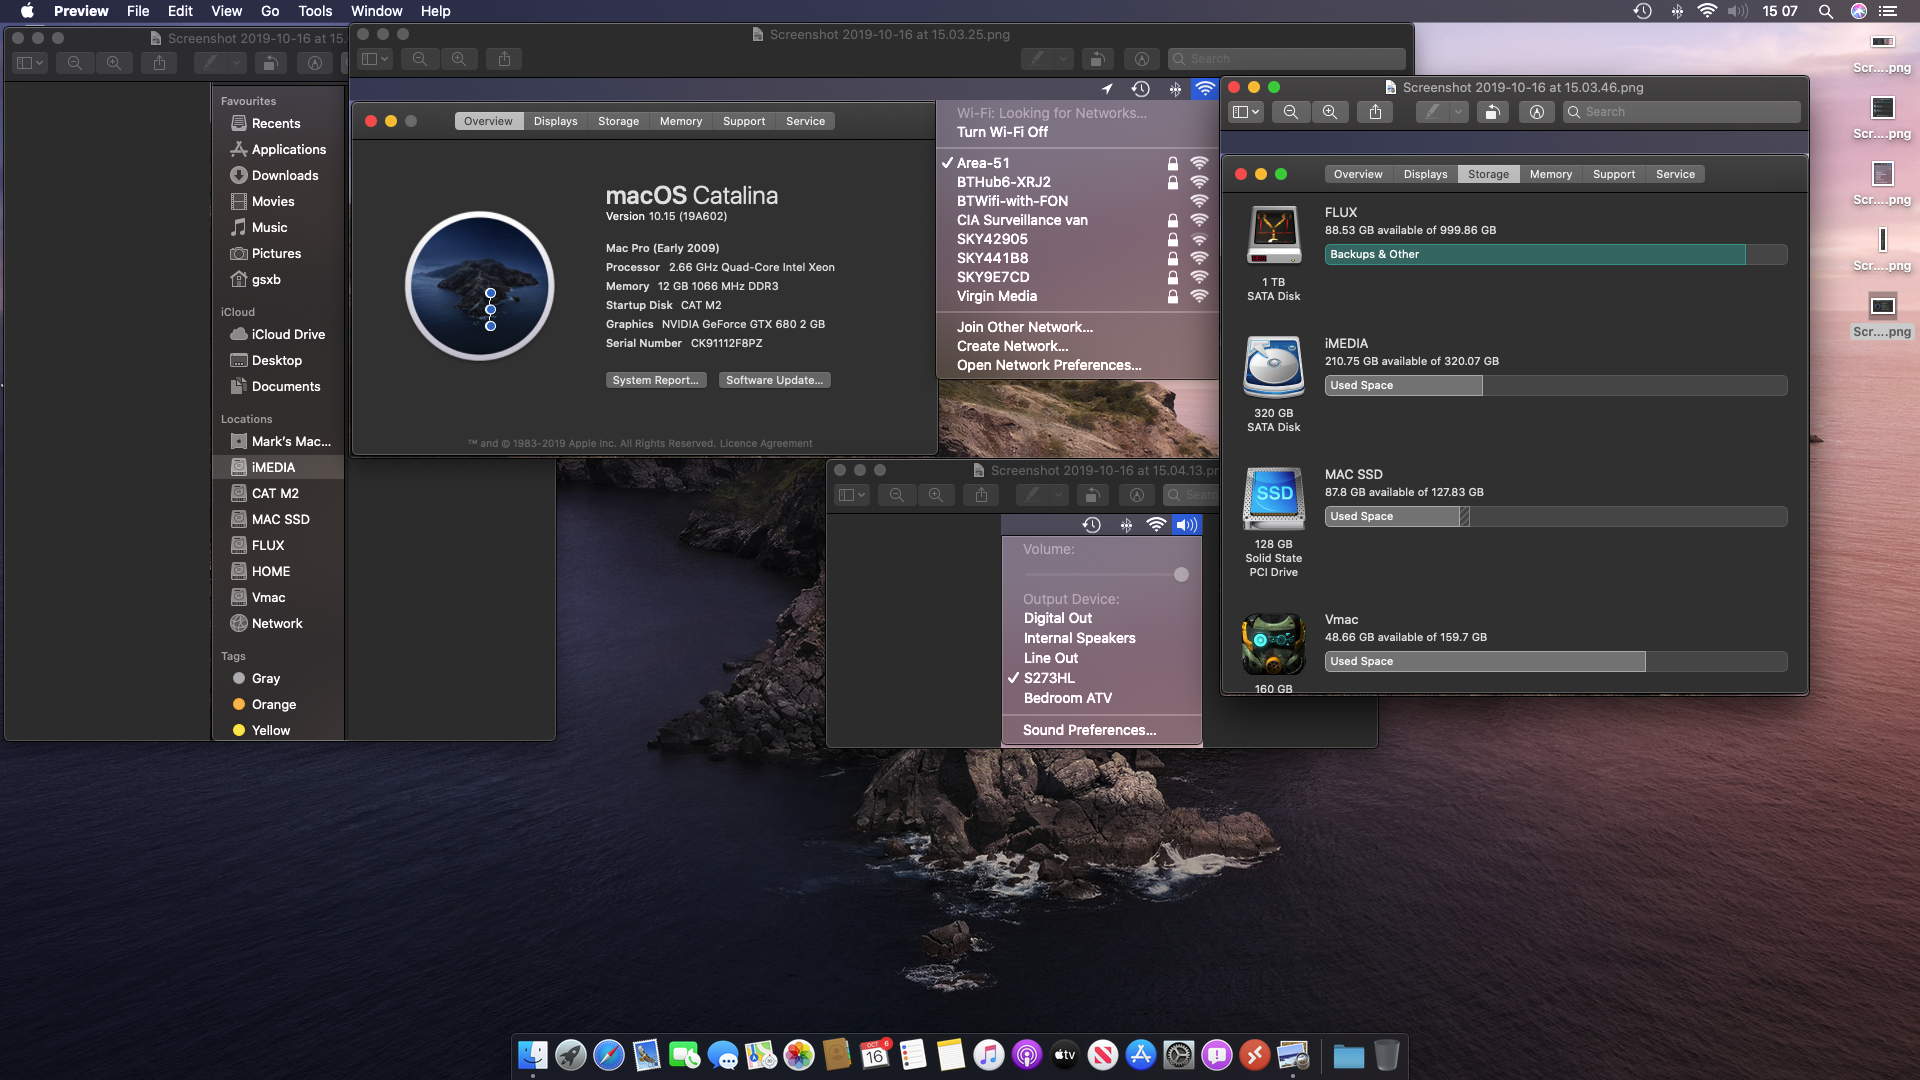Screen dimensions: 1920x1080
Task: Open the Tools menu
Action: (x=315, y=11)
